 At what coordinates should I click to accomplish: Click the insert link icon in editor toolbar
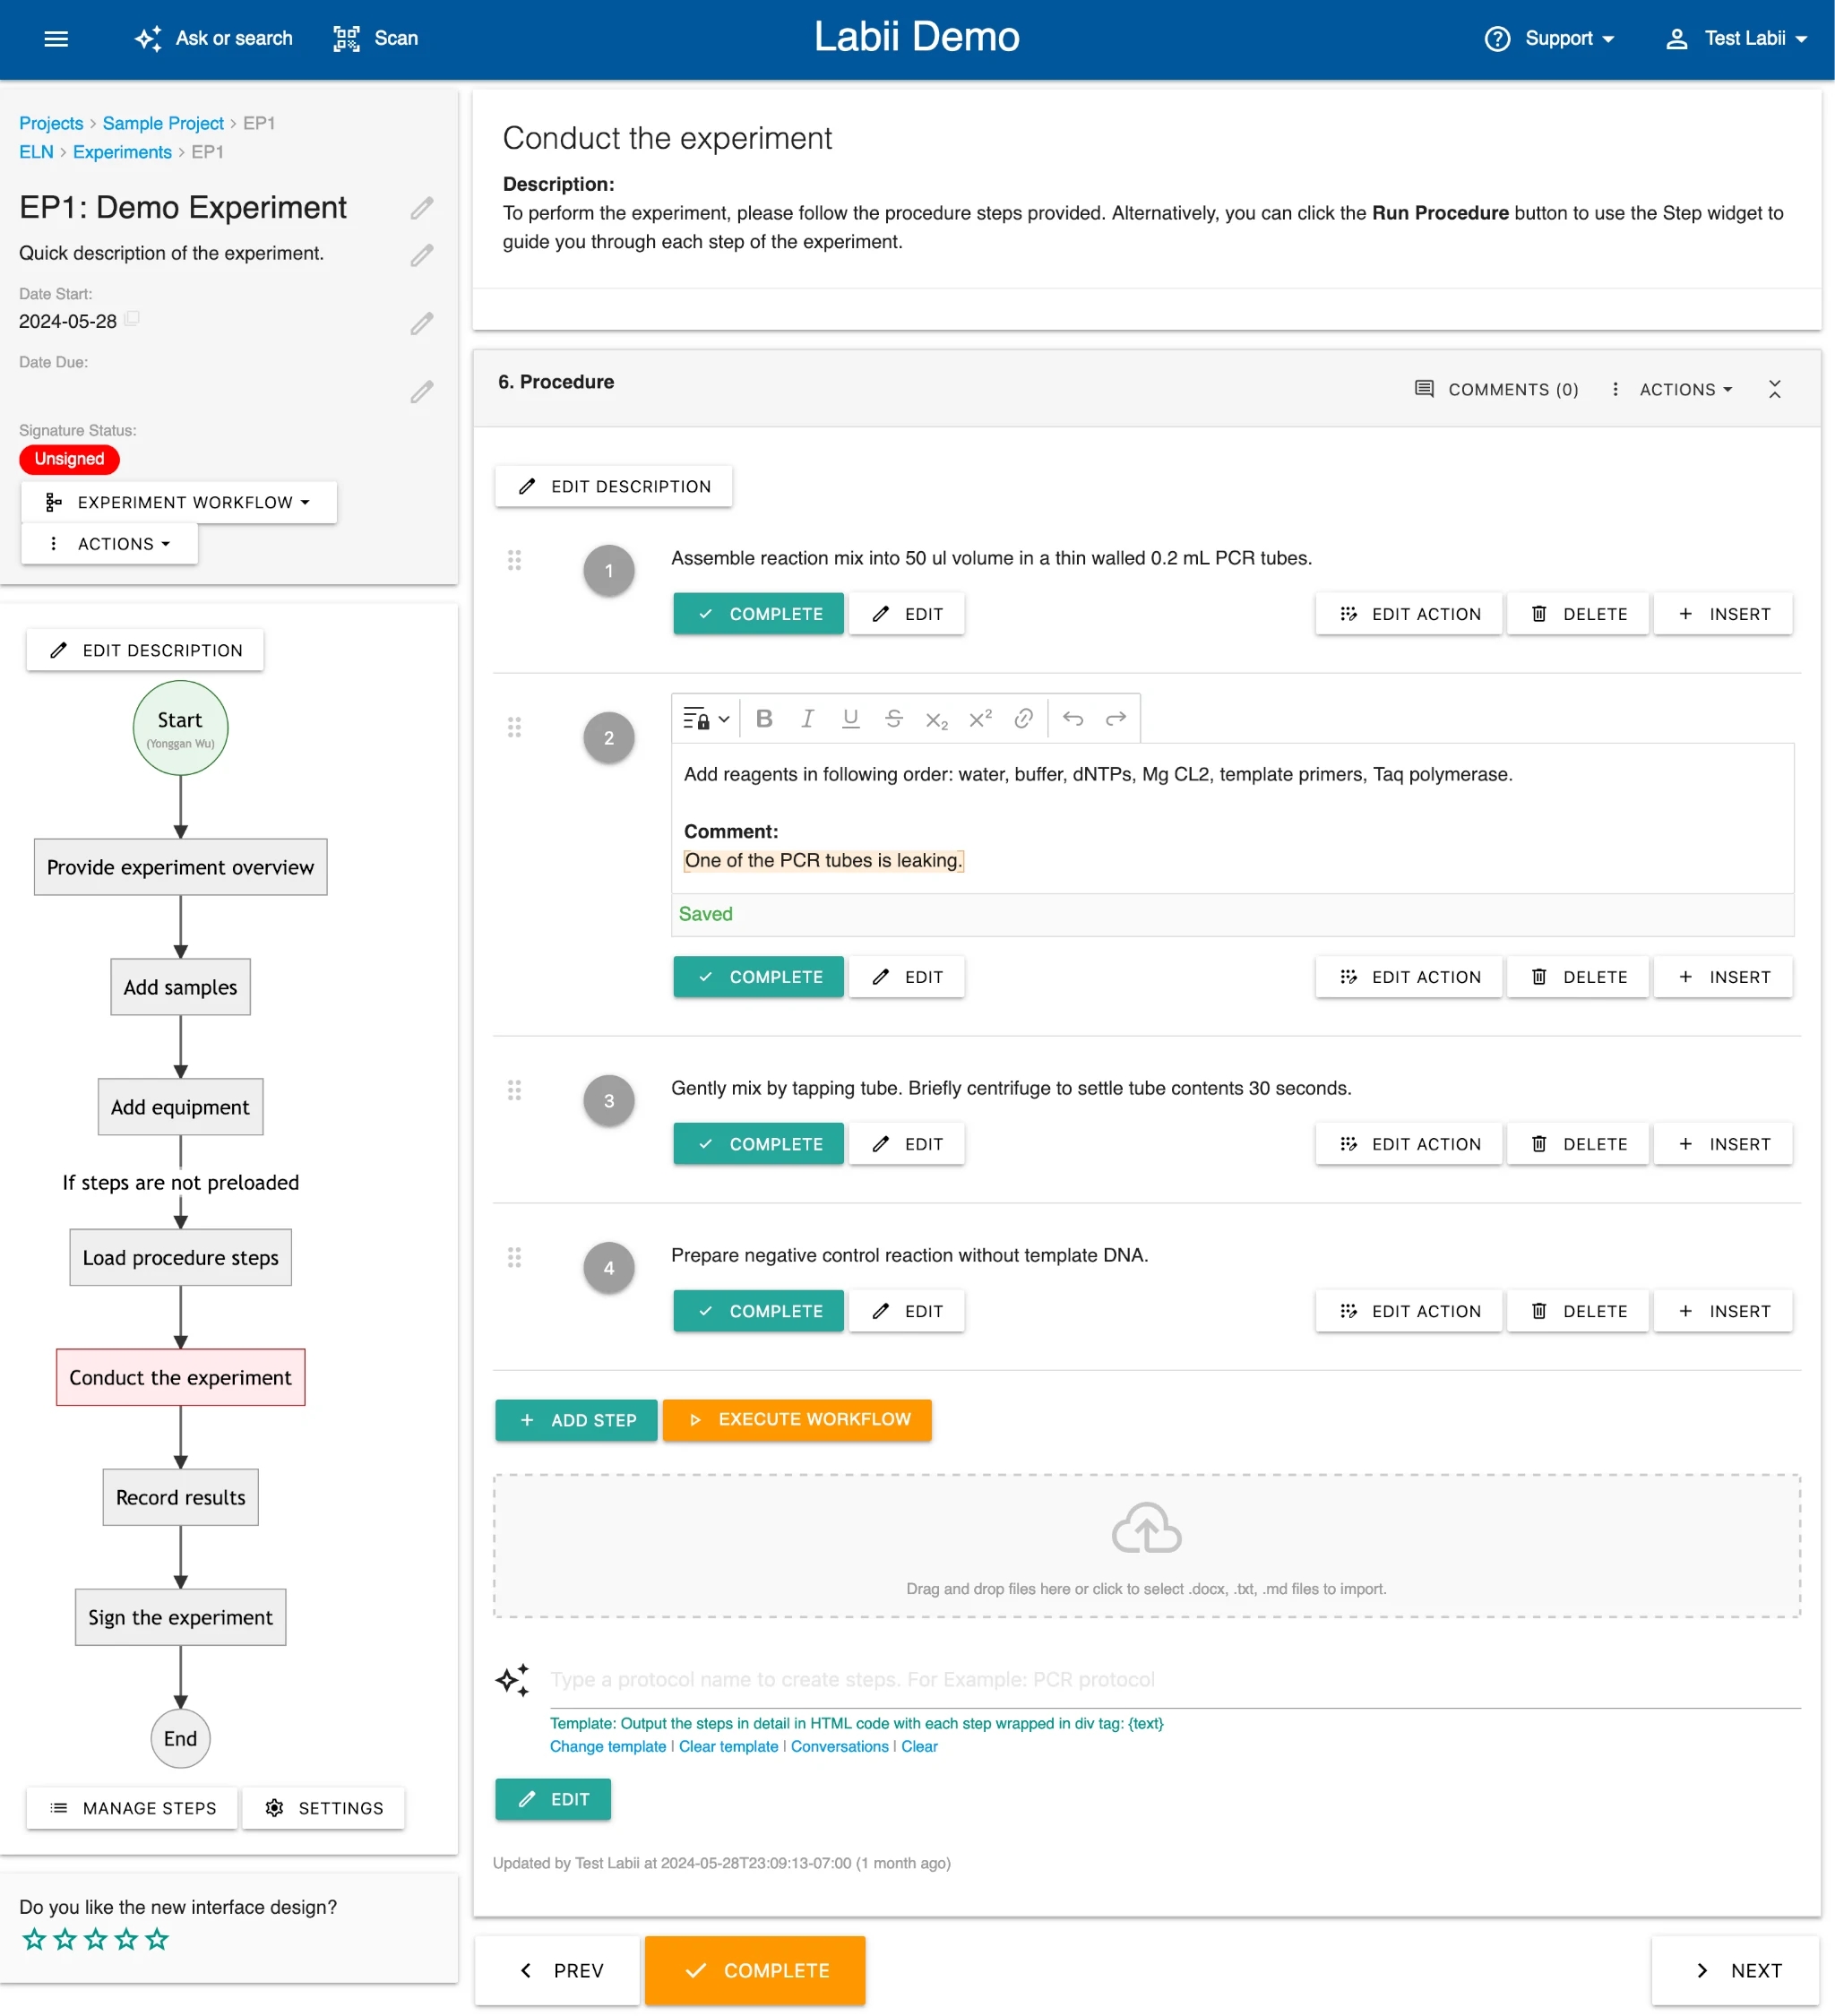point(1023,718)
